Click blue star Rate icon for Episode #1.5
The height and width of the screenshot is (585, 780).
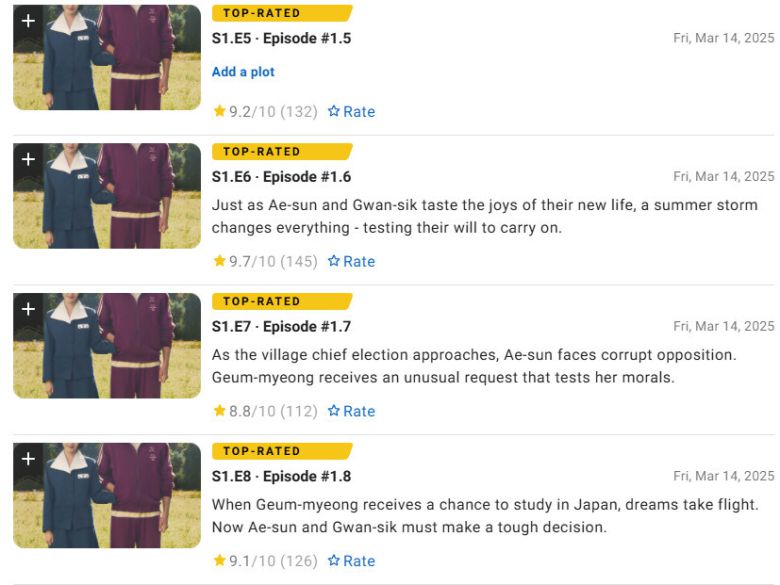coord(334,112)
